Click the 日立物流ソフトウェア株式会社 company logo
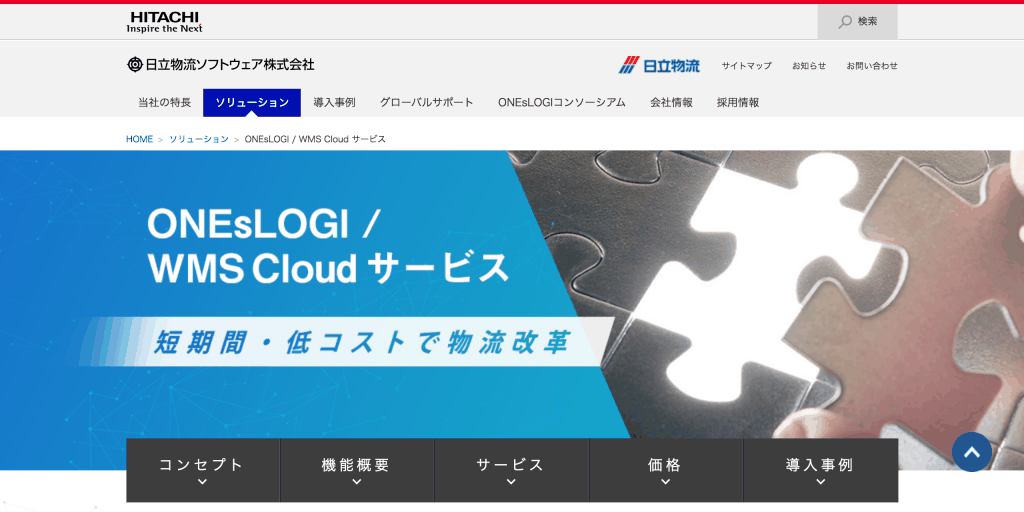Screen dimensions: 1024x512 (220, 65)
